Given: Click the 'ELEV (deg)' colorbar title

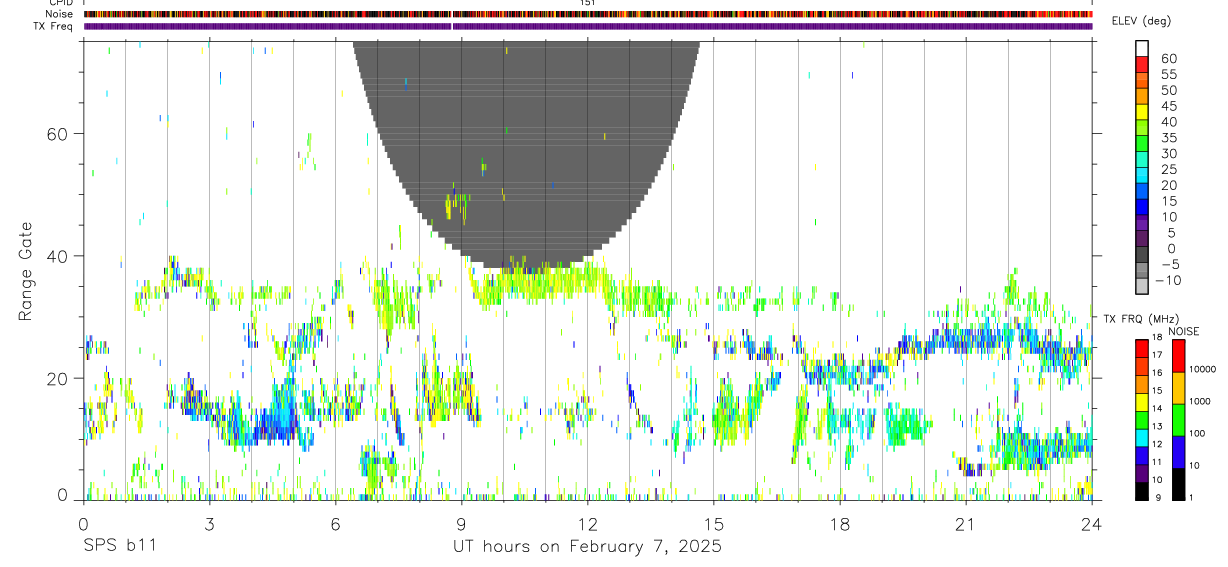Looking at the screenshot, I should 1142,21.
